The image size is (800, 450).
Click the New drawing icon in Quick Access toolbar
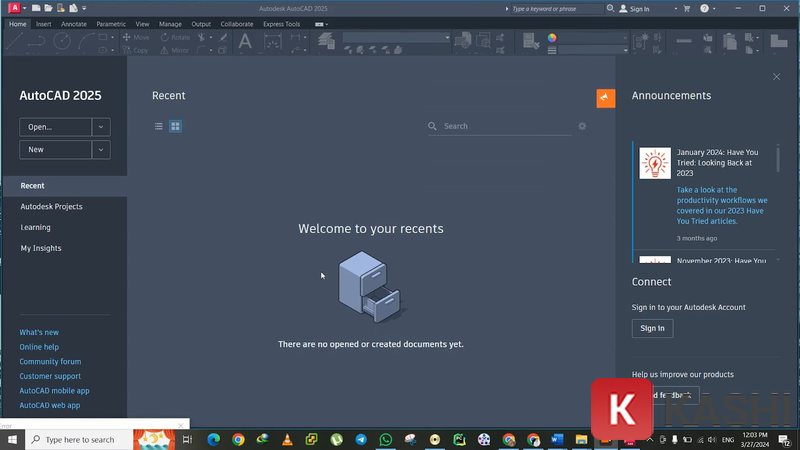36,8
